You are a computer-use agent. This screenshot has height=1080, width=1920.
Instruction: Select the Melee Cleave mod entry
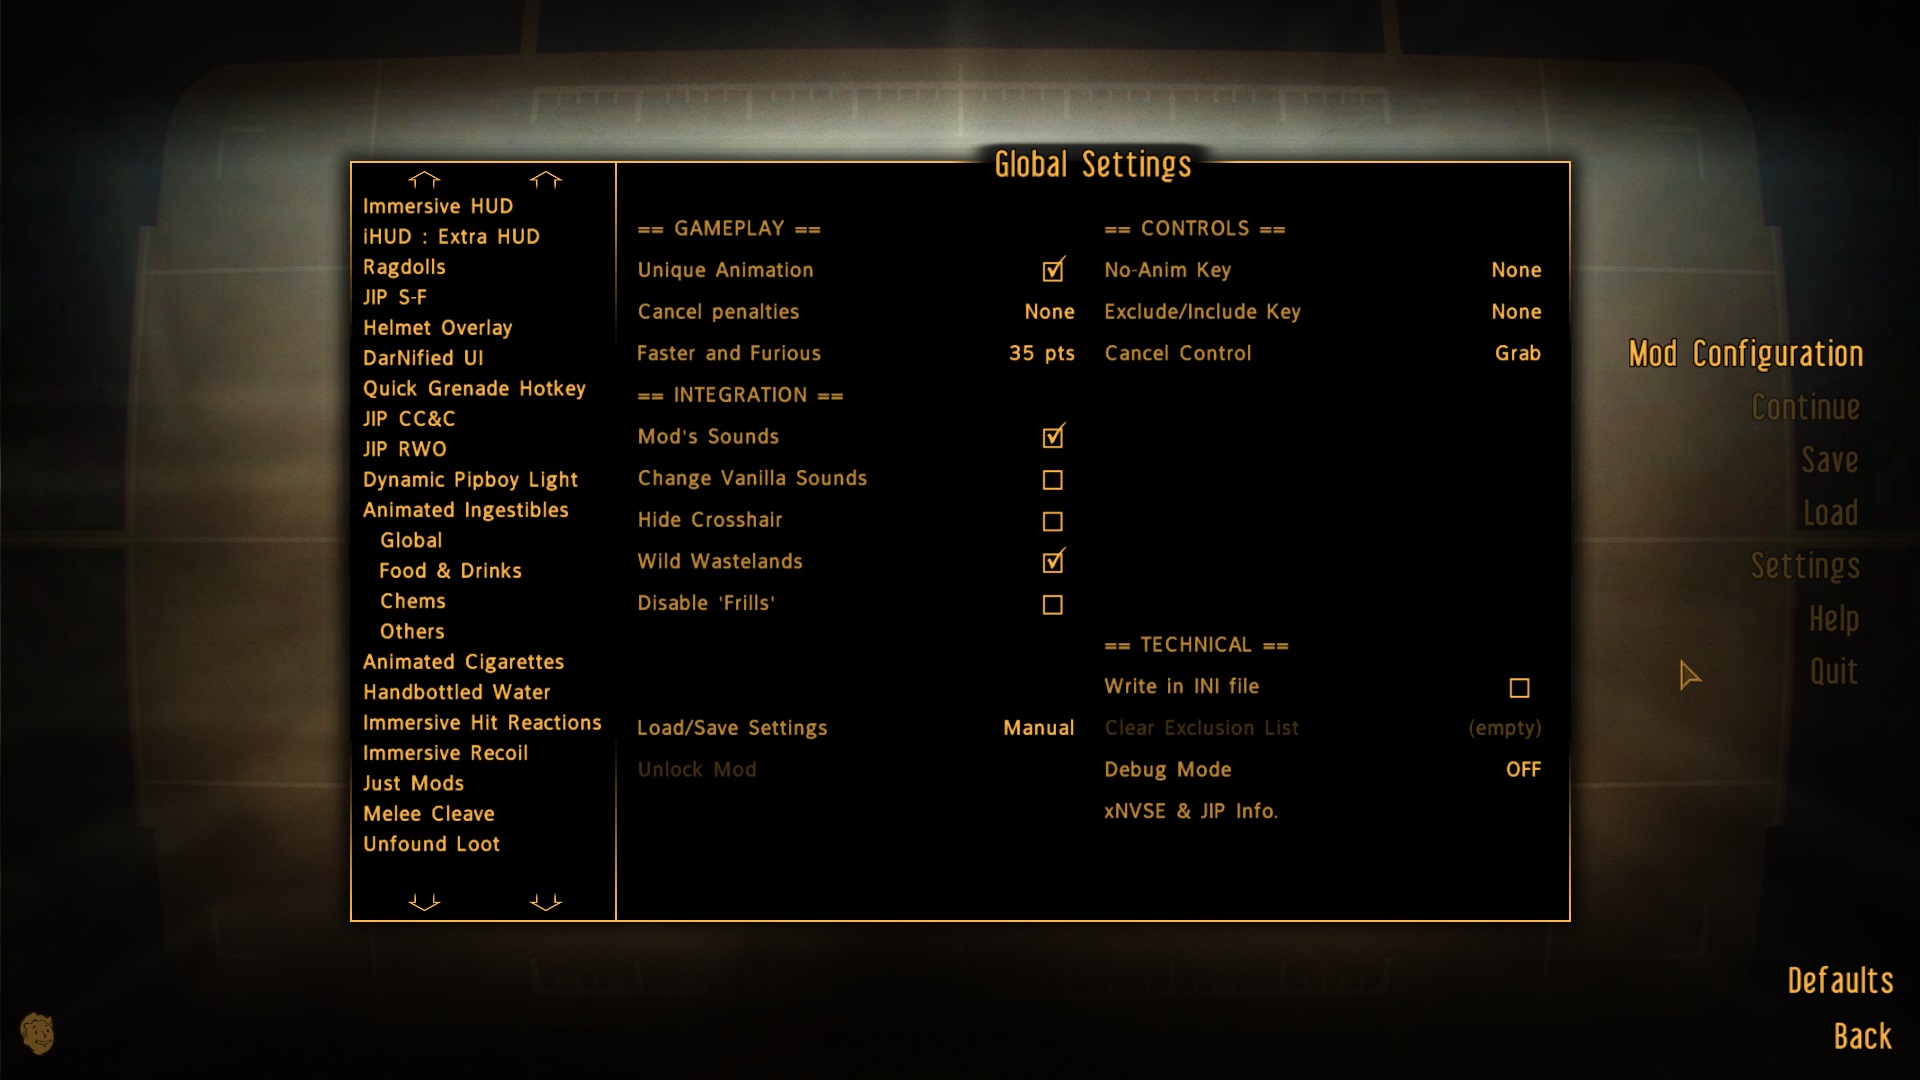pos(426,814)
